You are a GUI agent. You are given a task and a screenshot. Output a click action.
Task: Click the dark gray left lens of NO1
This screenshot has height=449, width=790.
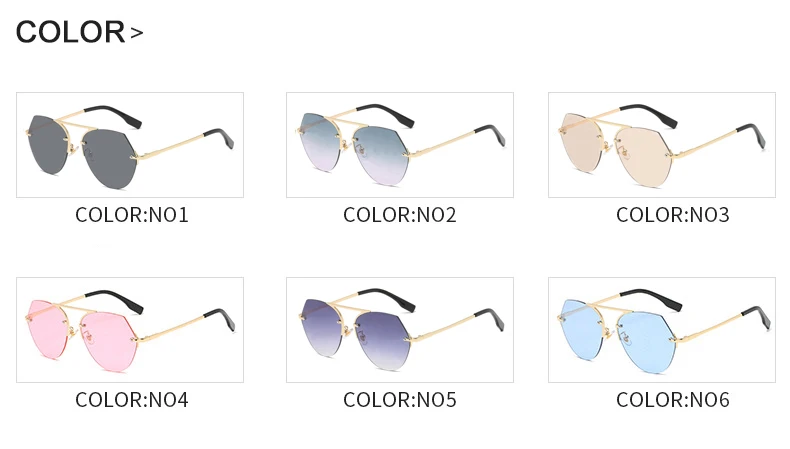[x=47, y=144]
